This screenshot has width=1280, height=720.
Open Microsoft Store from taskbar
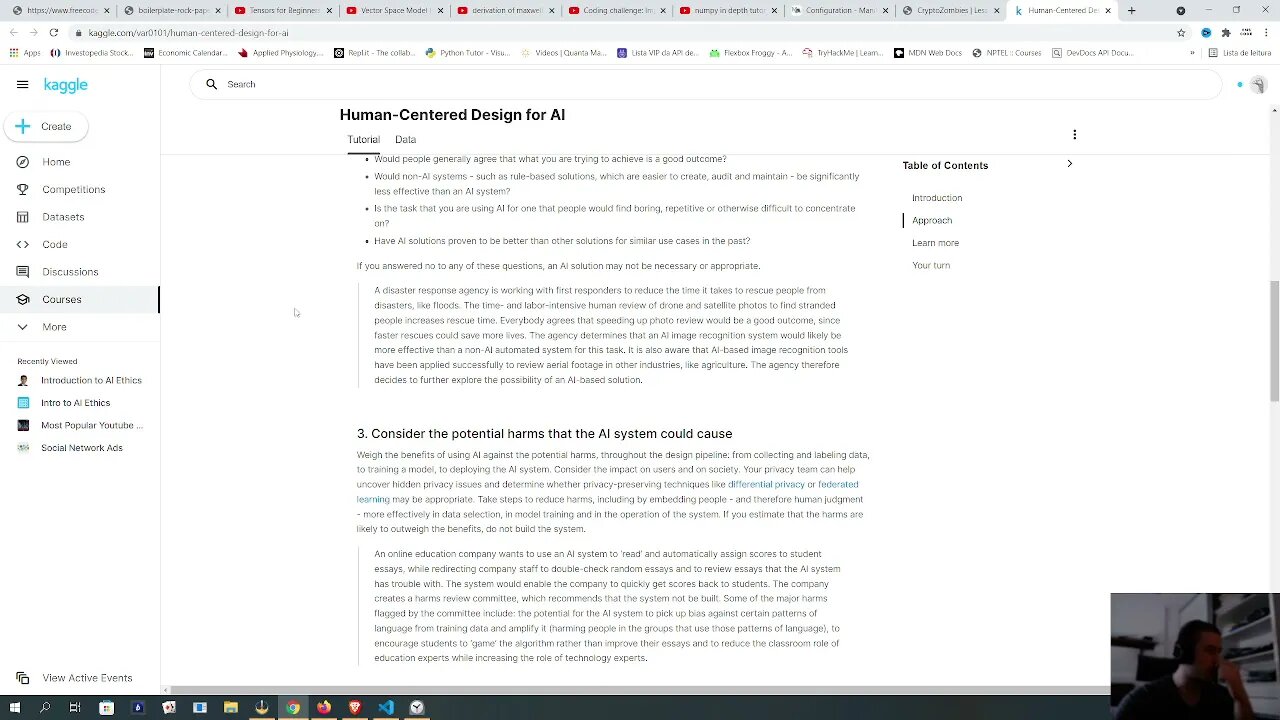point(107,708)
